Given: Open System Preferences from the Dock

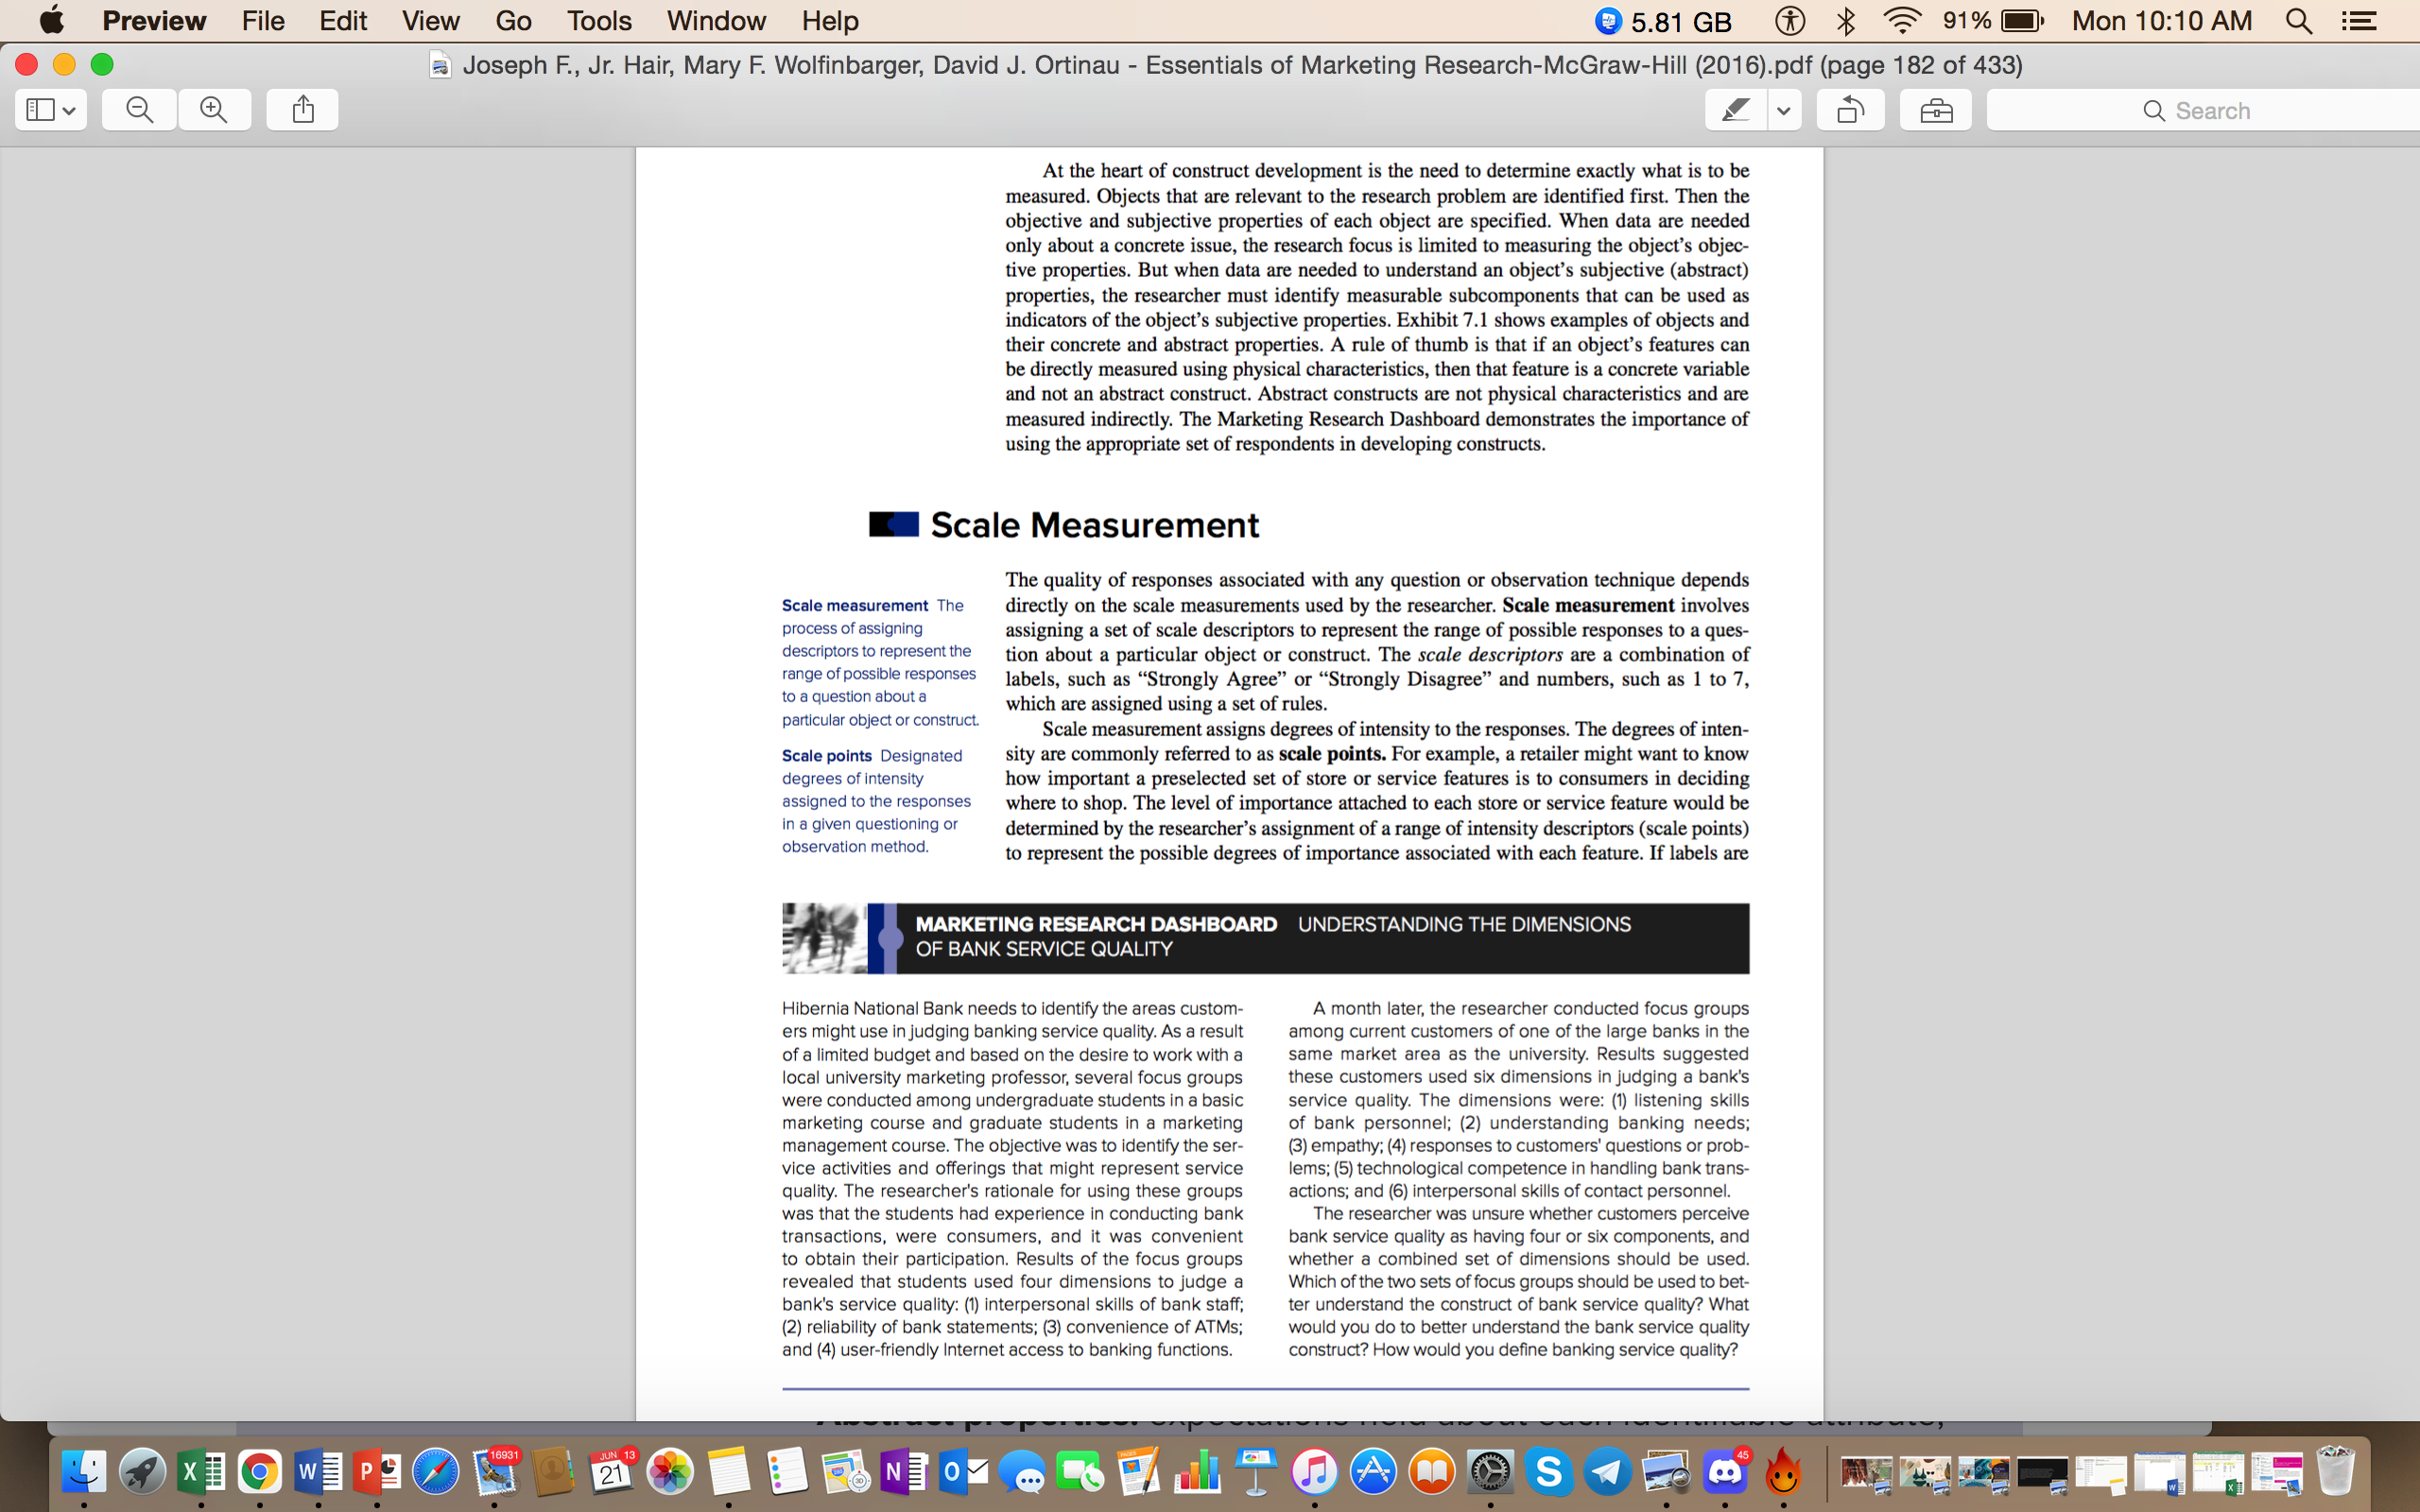Looking at the screenshot, I should tap(1491, 1471).
